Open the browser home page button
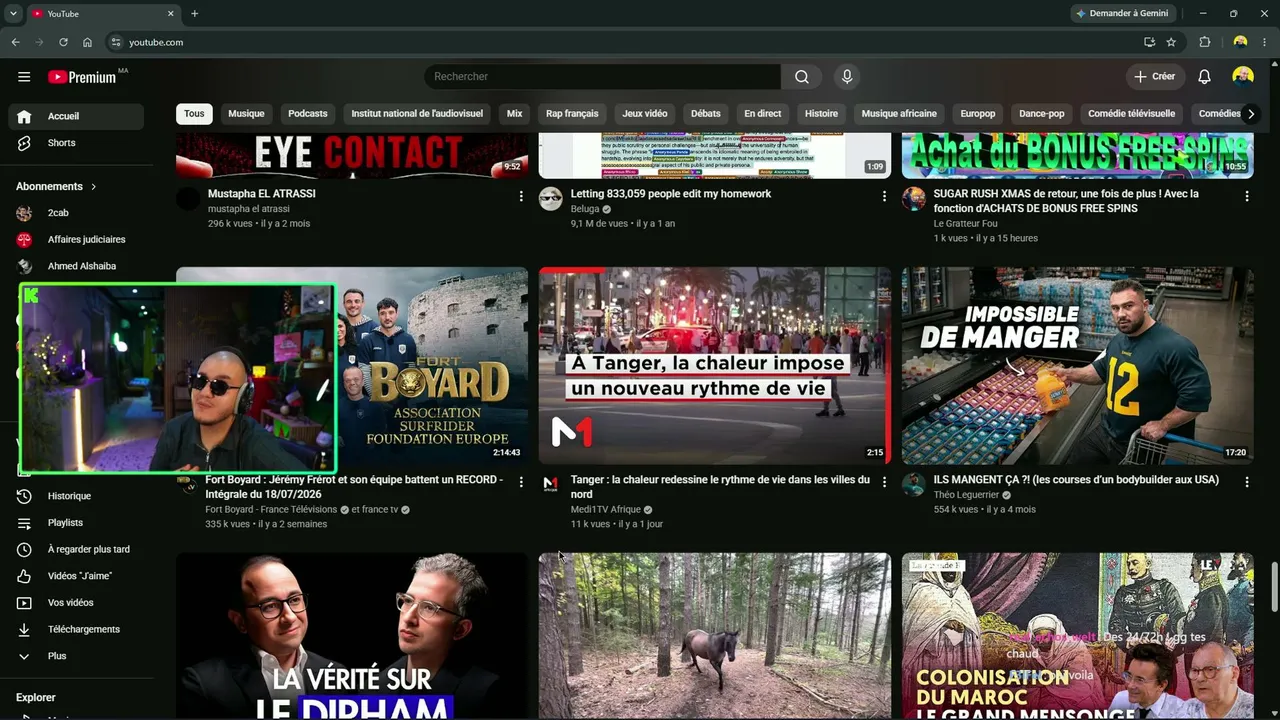The width and height of the screenshot is (1280, 720). [x=87, y=42]
